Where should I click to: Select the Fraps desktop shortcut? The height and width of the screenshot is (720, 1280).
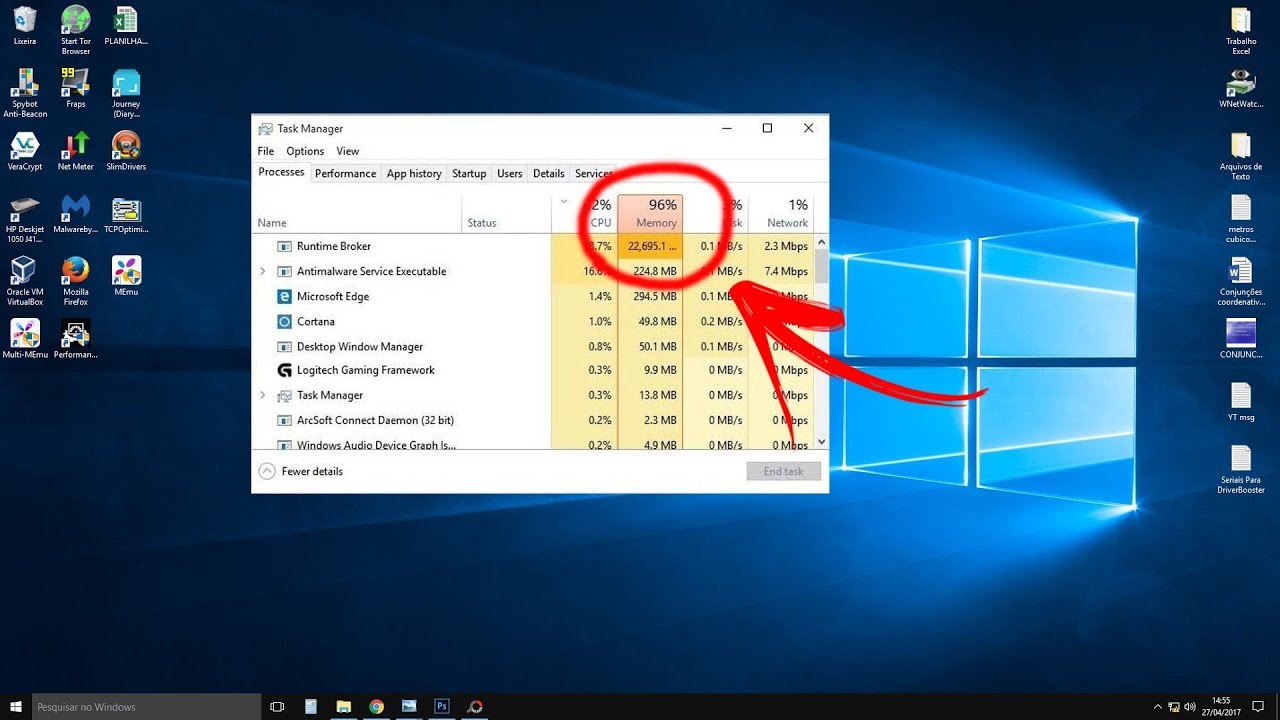point(75,88)
